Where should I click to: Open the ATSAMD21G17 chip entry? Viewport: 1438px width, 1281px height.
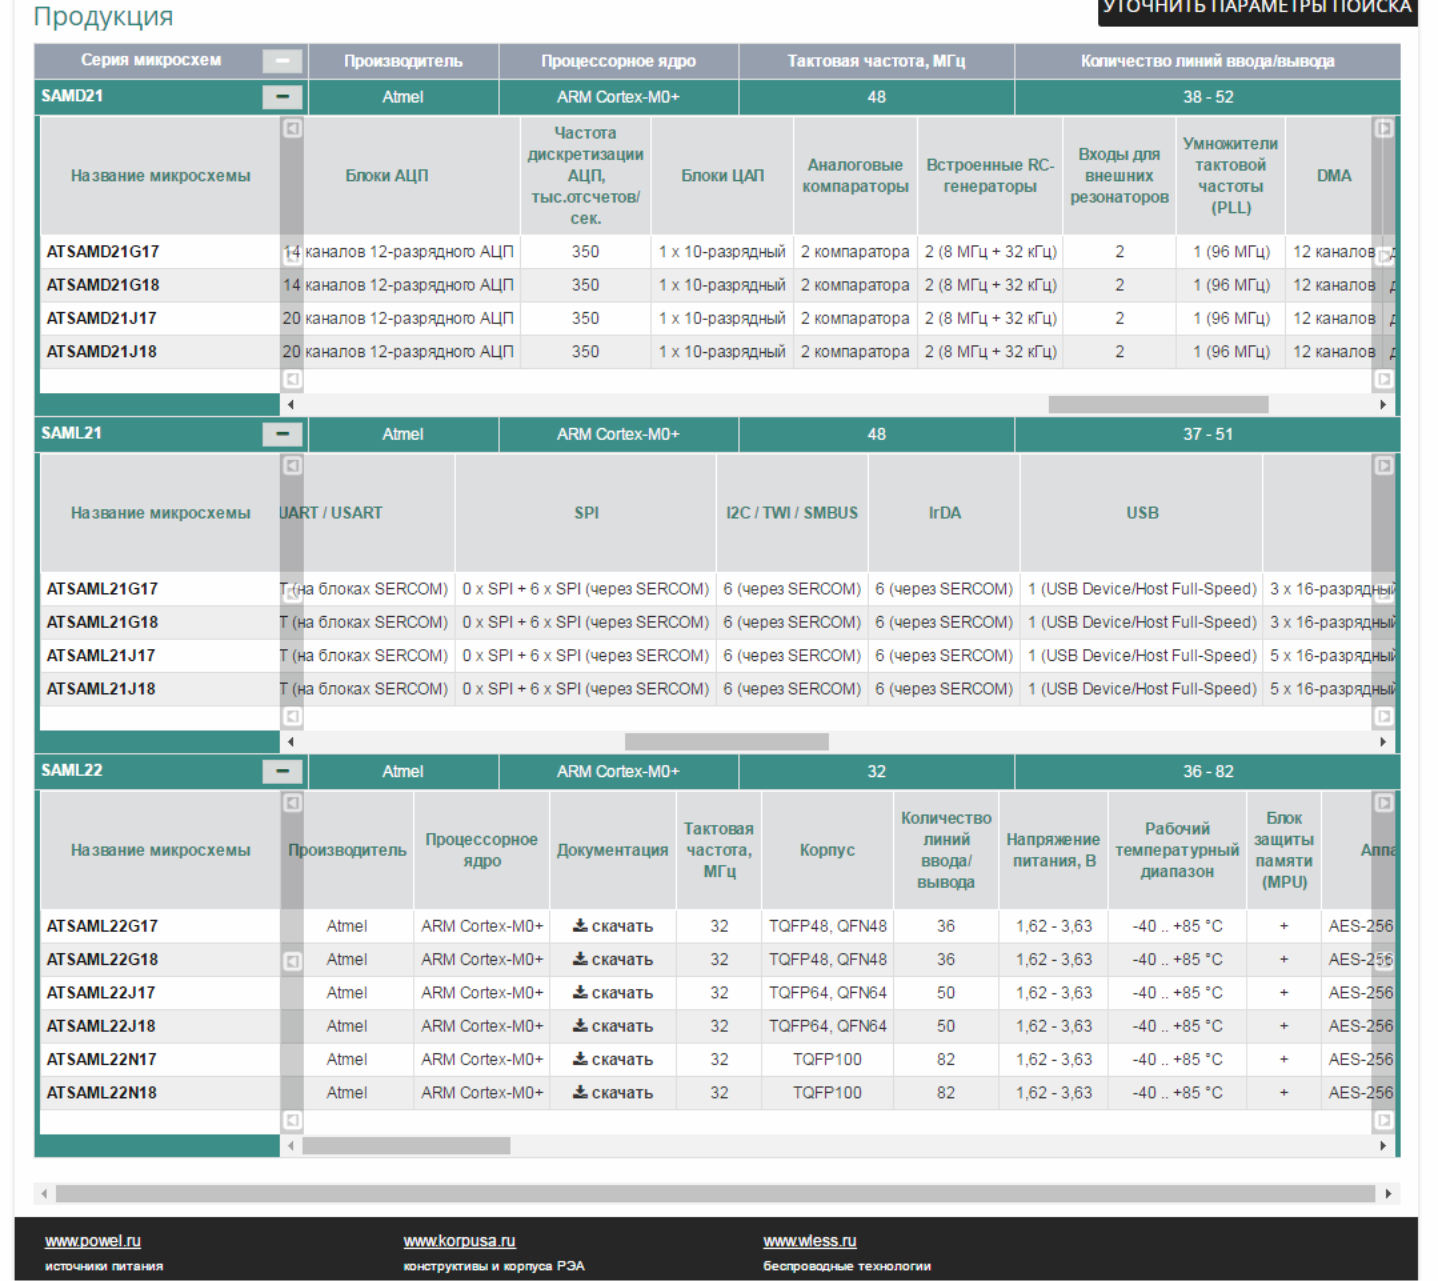pyautogui.click(x=103, y=252)
